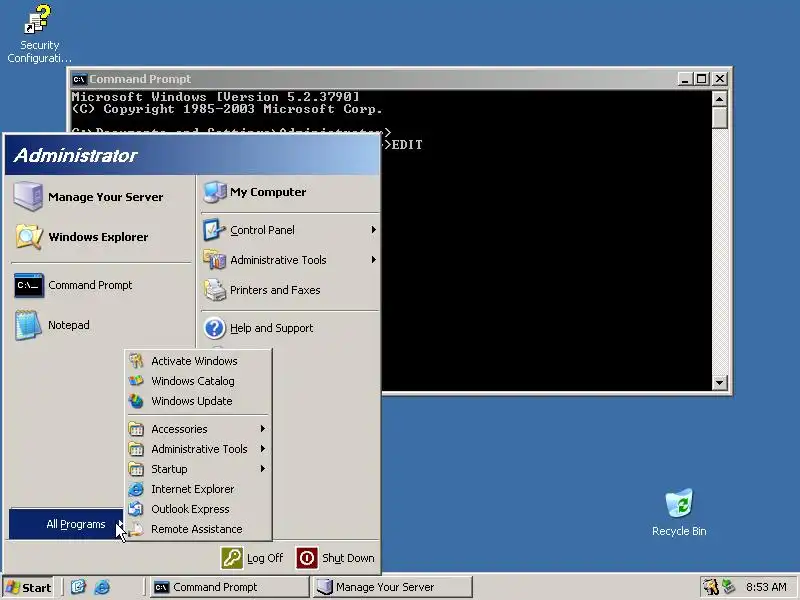Select Windows Explorer menu entry

click(100, 237)
